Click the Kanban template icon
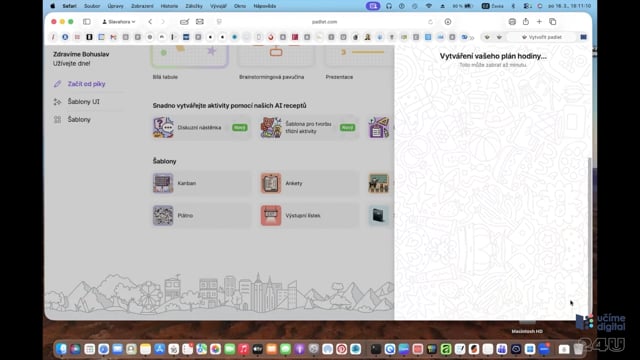 163,183
